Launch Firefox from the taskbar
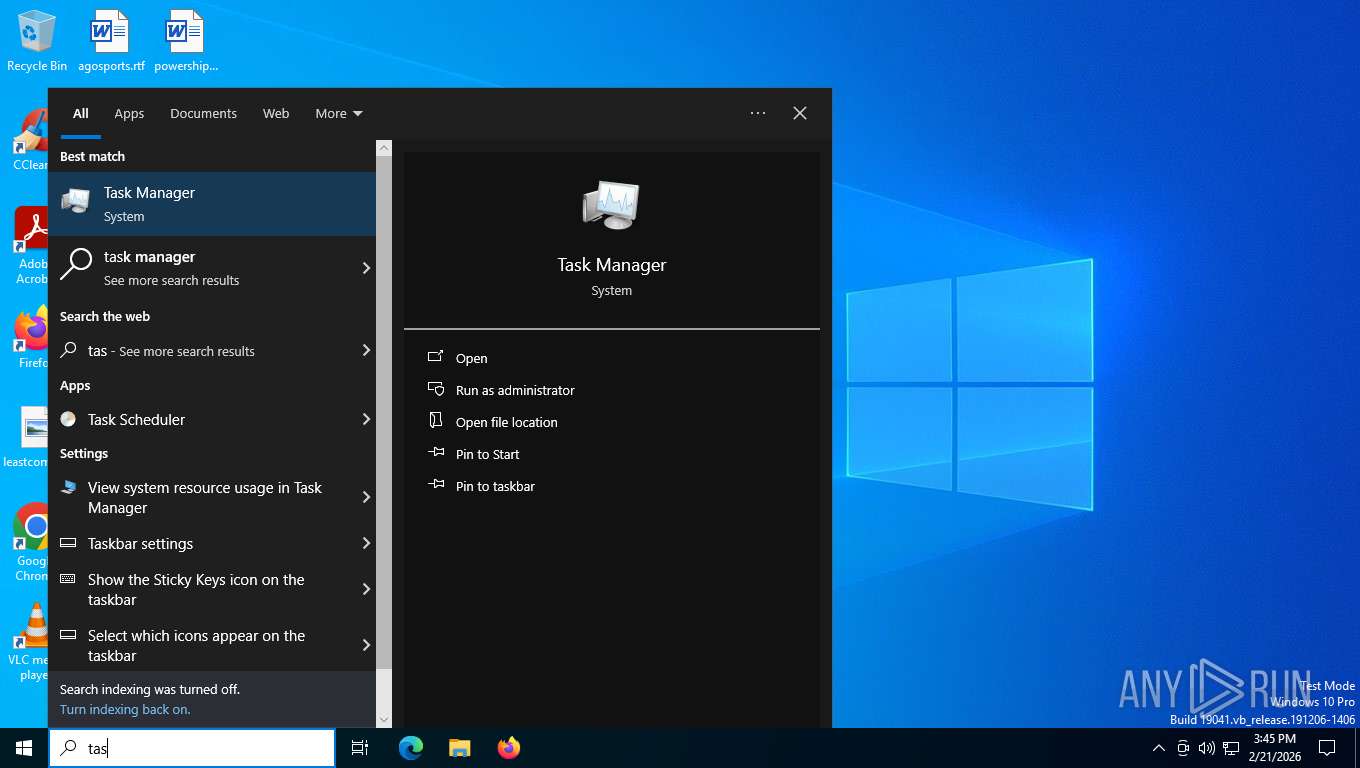This screenshot has height=768, width=1360. (509, 748)
